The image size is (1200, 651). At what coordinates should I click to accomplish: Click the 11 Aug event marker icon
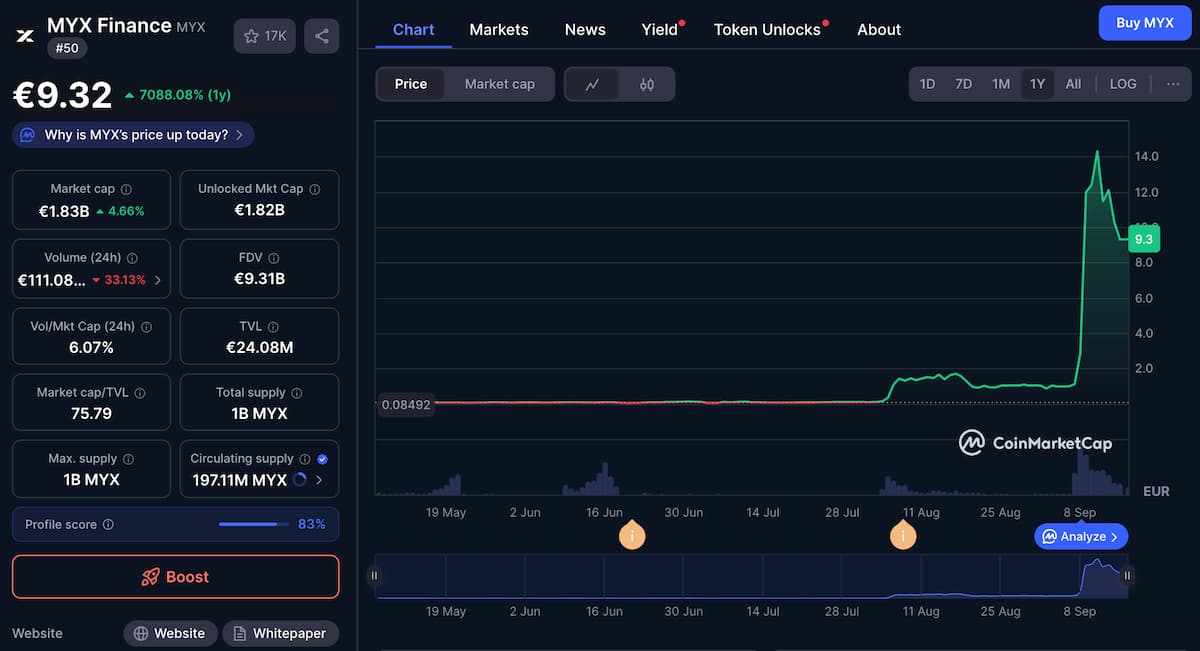point(903,536)
